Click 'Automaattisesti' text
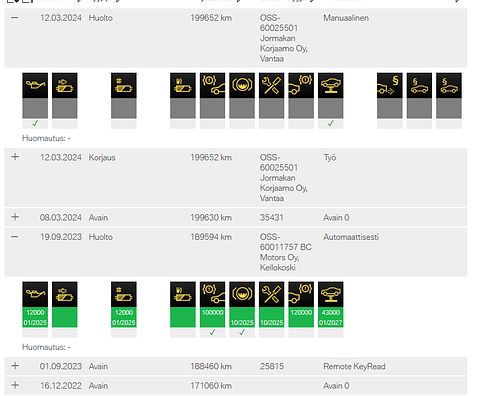Image resolution: width=480 pixels, height=396 pixels. tap(351, 237)
